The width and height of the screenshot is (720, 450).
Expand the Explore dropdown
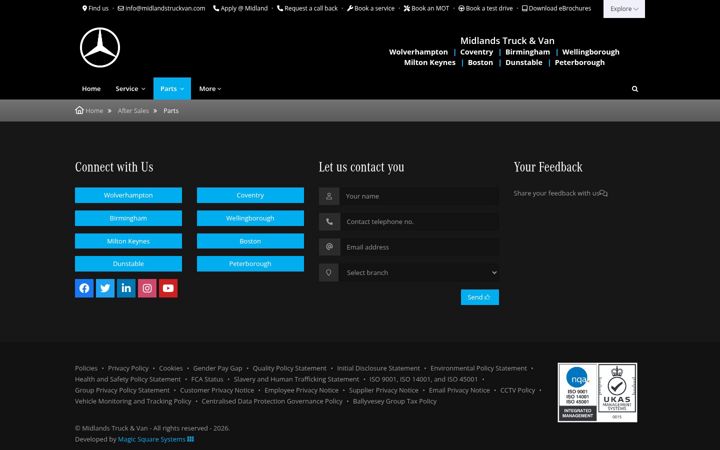624,9
